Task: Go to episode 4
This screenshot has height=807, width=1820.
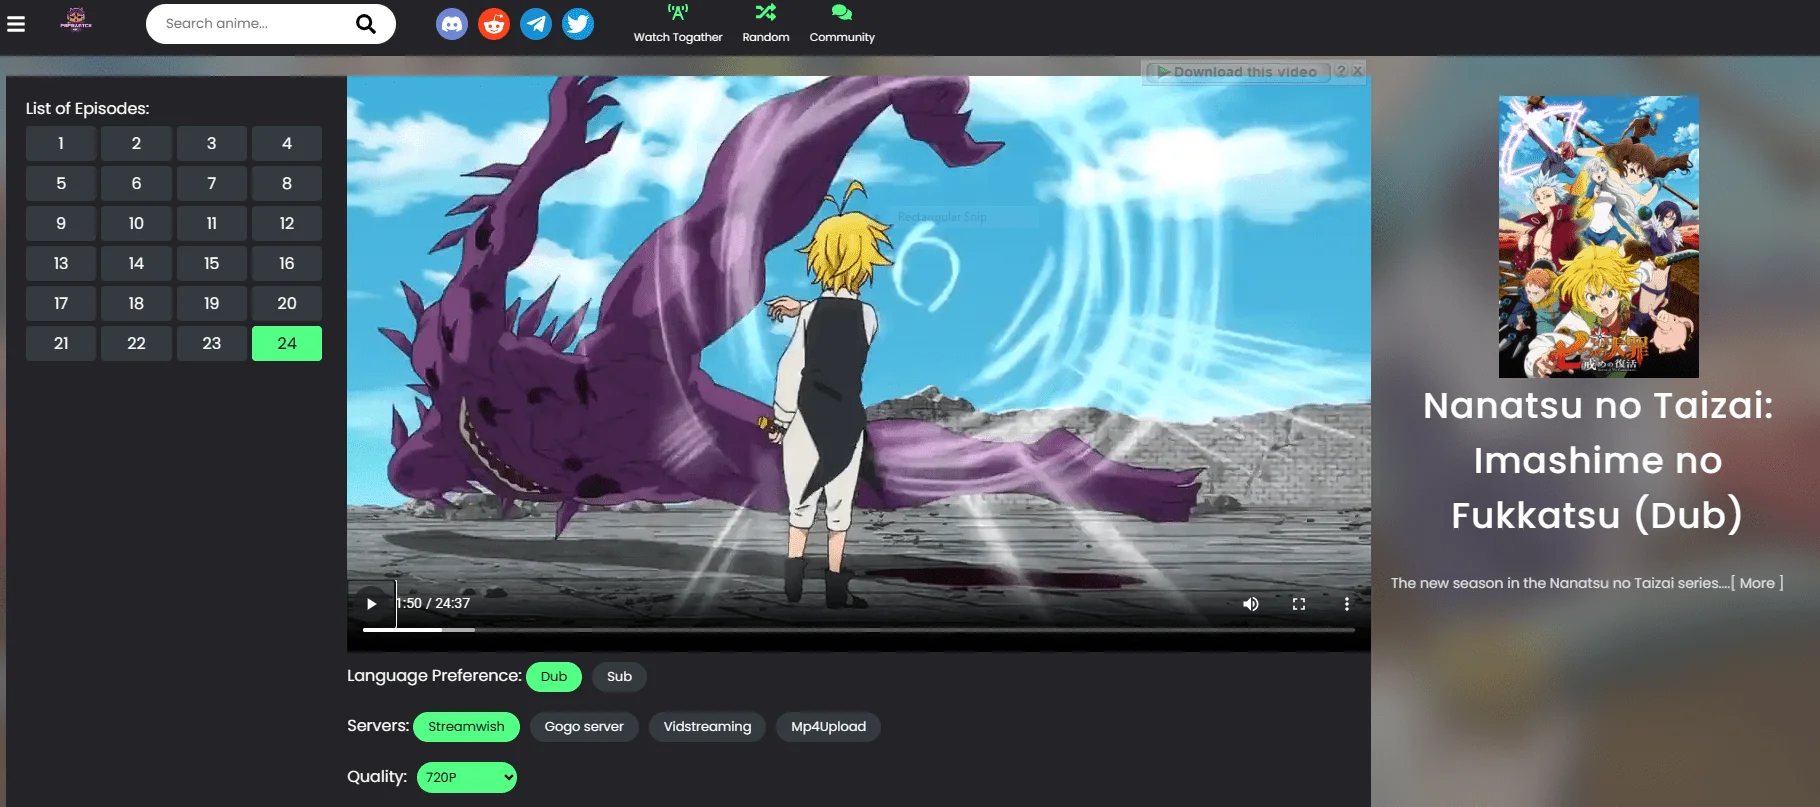Action: point(287,144)
